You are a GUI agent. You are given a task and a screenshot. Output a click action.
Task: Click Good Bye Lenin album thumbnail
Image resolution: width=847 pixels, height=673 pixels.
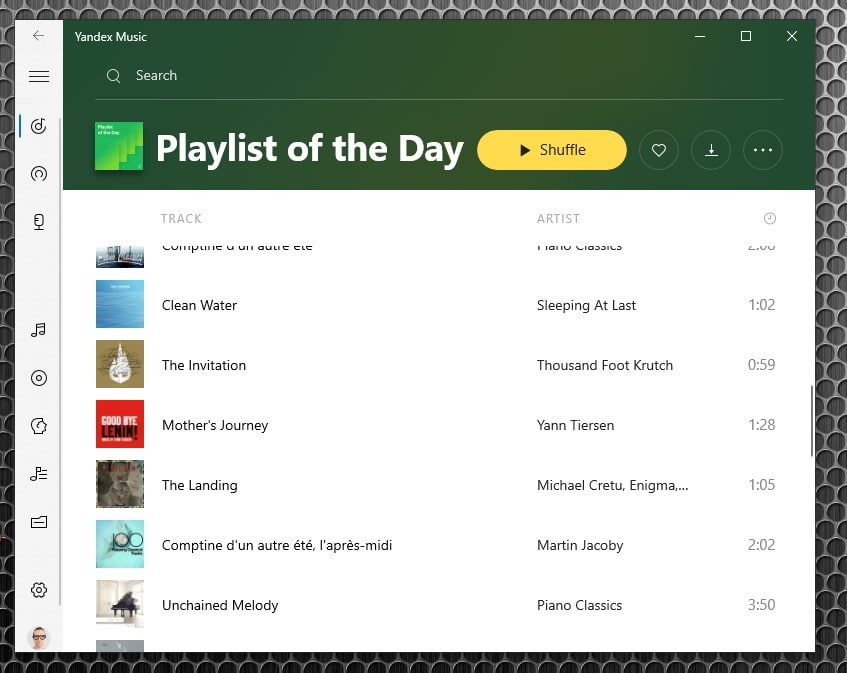120,424
